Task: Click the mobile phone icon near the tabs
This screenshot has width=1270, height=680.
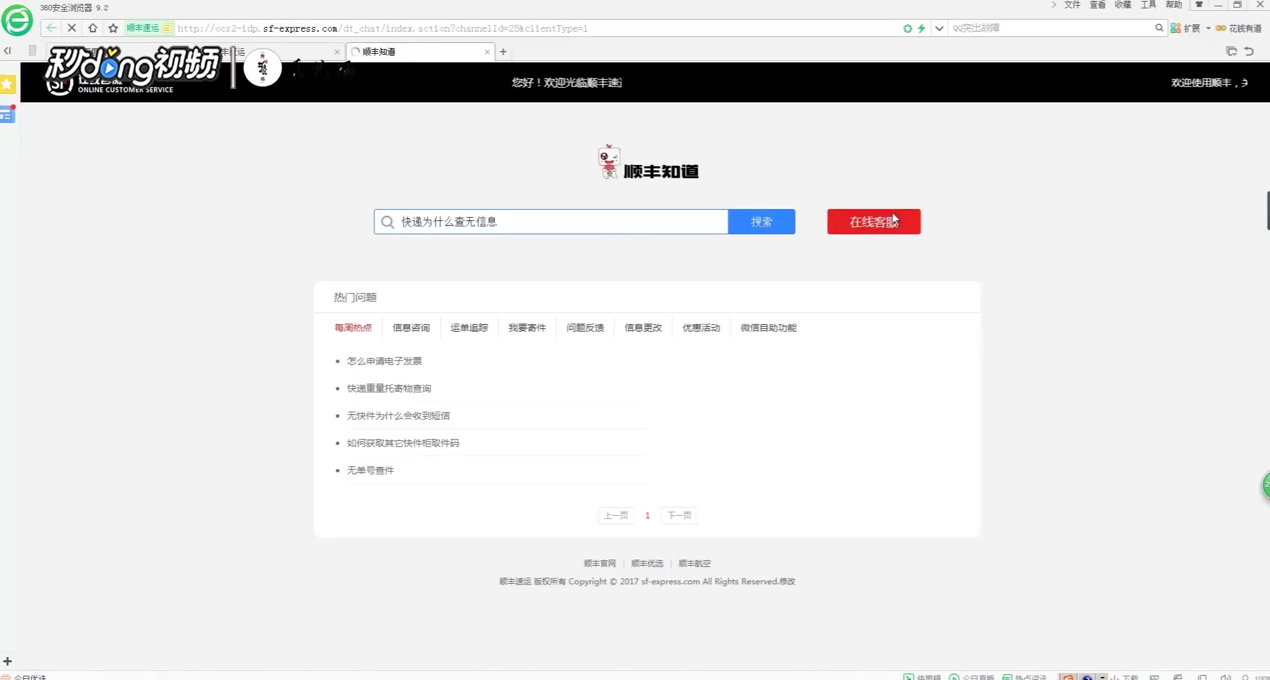Action: click(32, 51)
